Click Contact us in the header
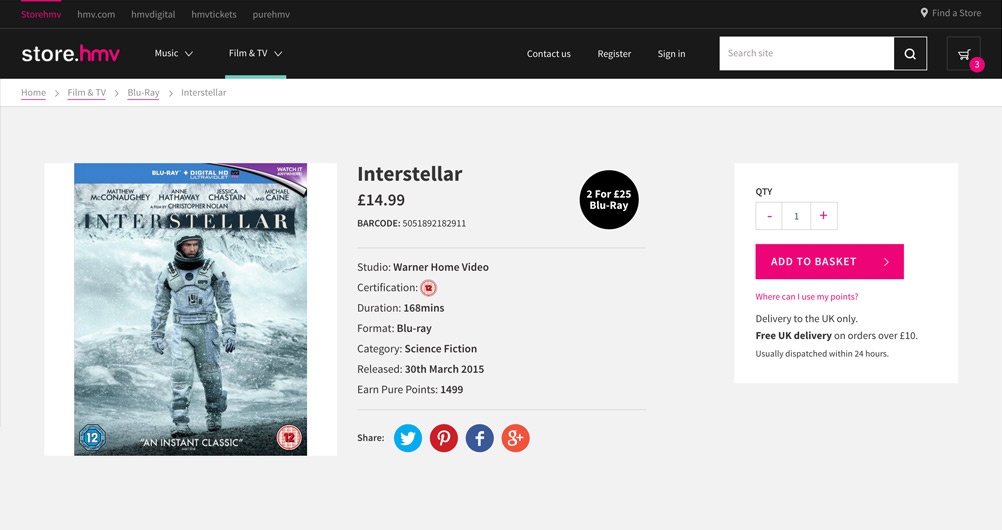Image resolution: width=1002 pixels, height=530 pixels. click(x=548, y=54)
